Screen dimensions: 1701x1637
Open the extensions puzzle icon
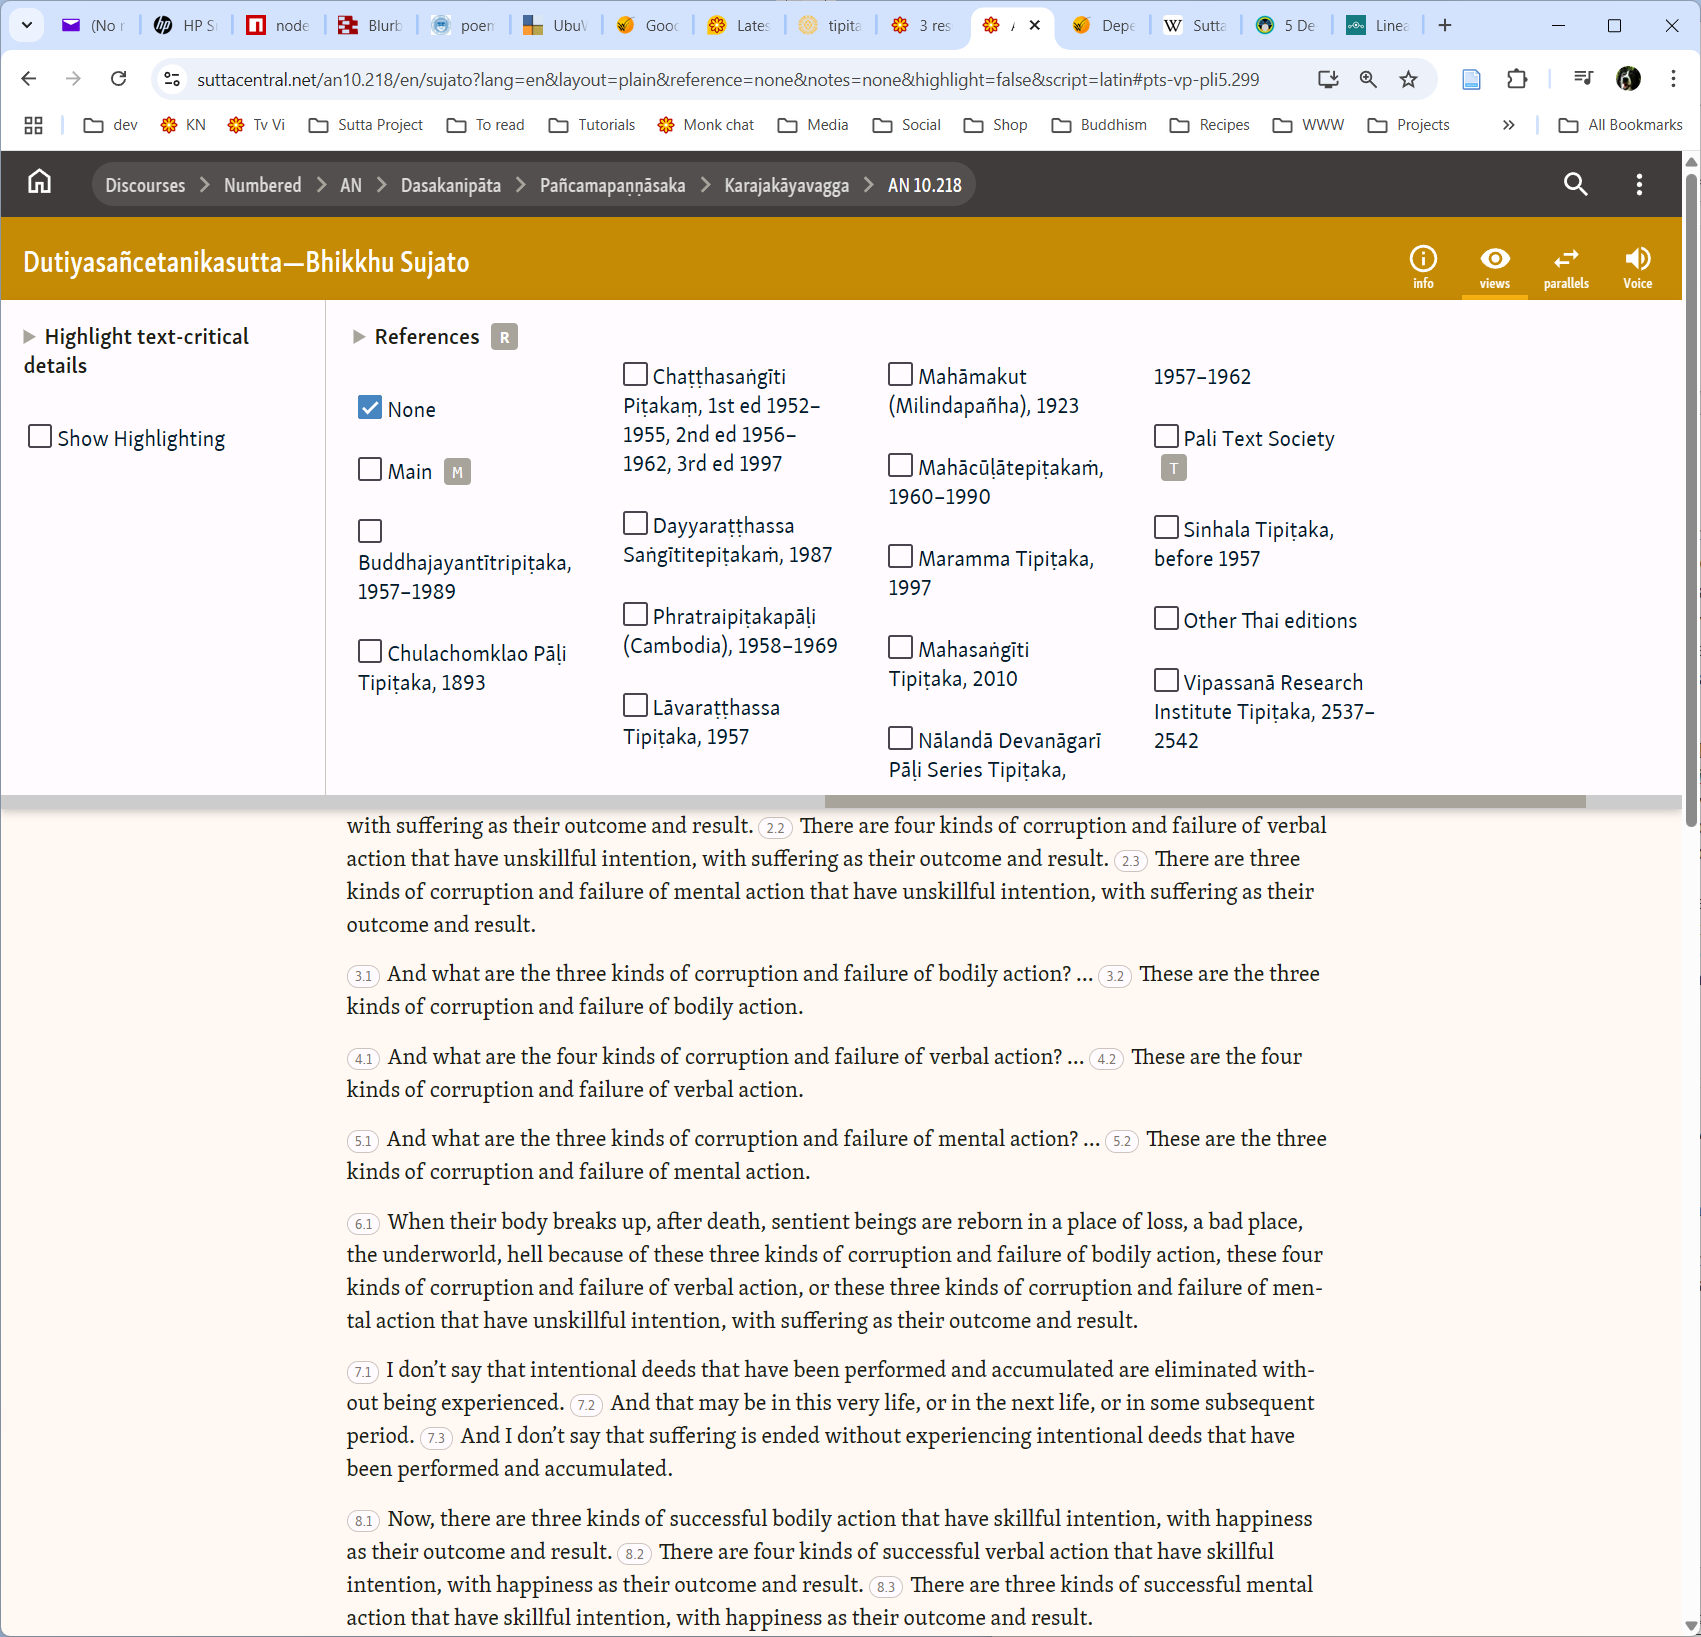[1517, 79]
